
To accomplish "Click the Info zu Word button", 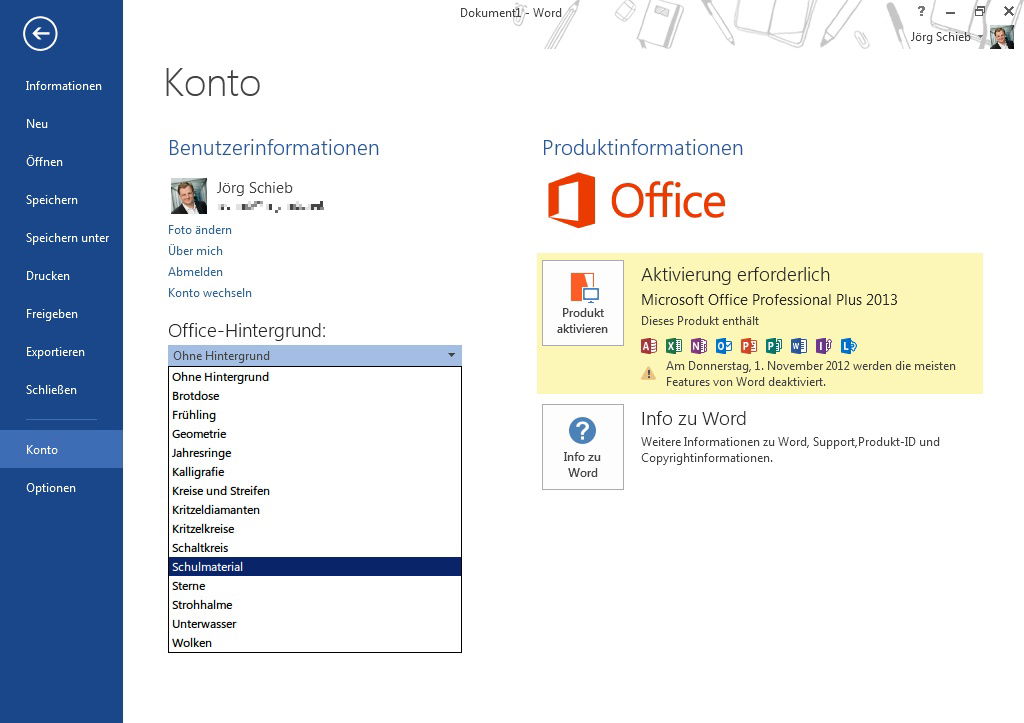I will [583, 447].
